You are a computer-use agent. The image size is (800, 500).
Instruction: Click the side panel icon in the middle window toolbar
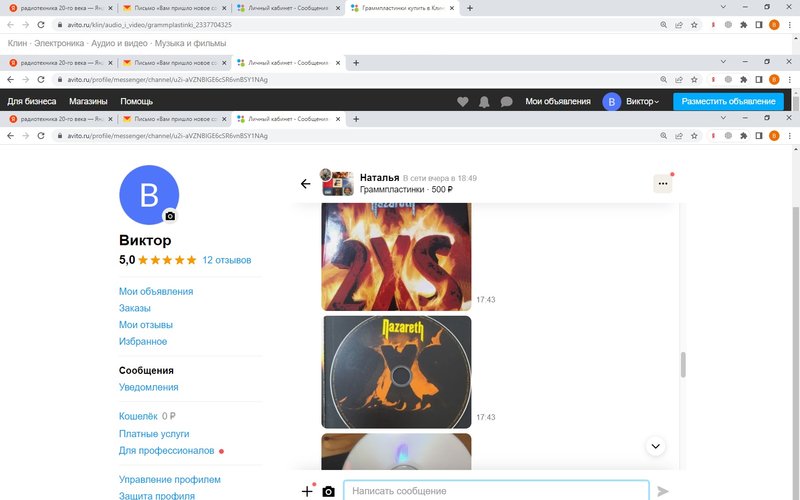coord(759,80)
